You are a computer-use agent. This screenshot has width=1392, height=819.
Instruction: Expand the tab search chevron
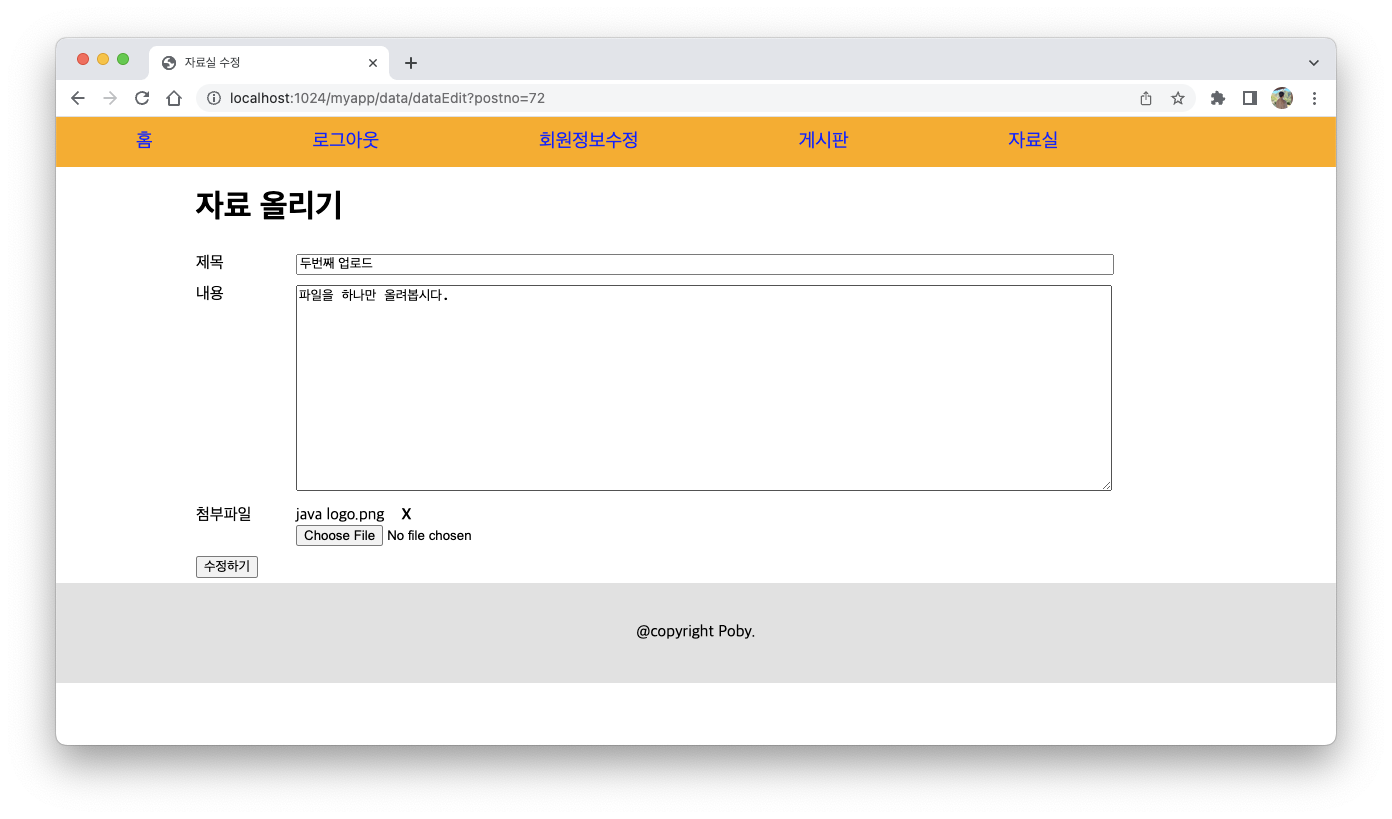(1314, 63)
